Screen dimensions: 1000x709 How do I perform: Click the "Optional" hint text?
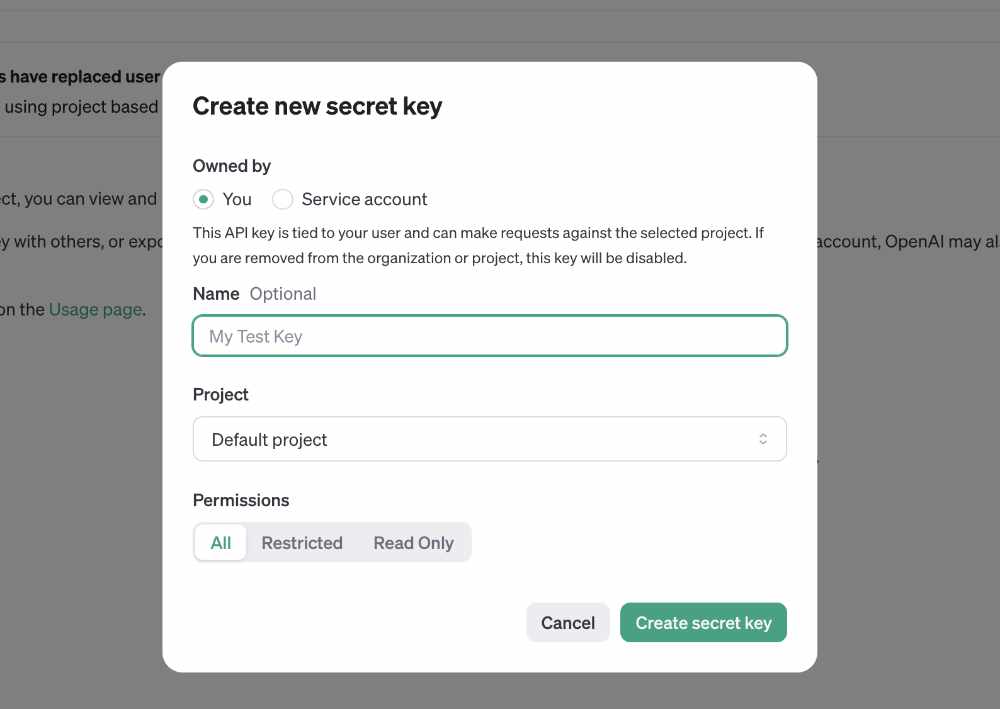[283, 294]
